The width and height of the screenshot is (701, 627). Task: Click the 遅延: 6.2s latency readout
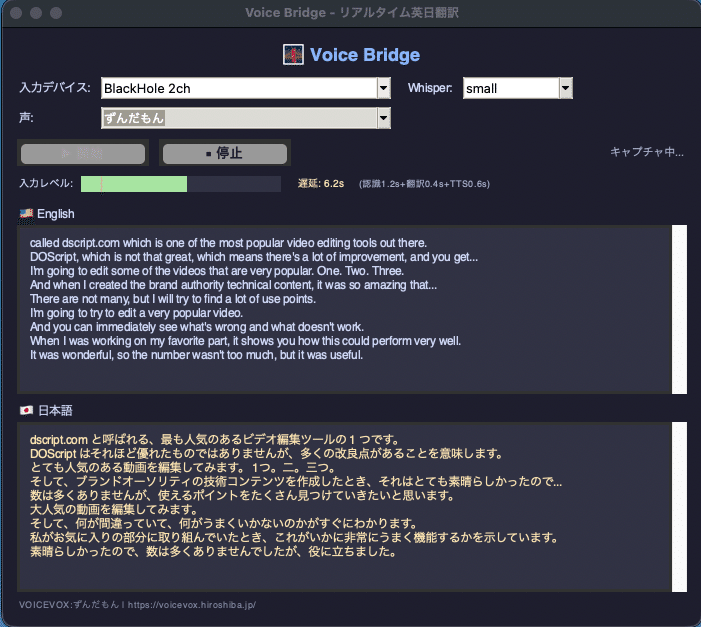(321, 184)
